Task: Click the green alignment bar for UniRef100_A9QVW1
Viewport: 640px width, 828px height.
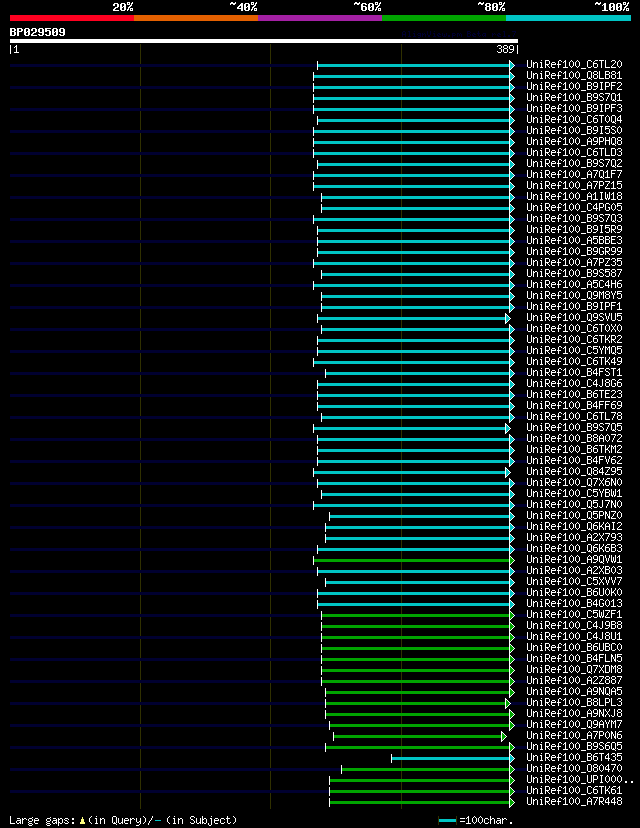Action: point(412,560)
